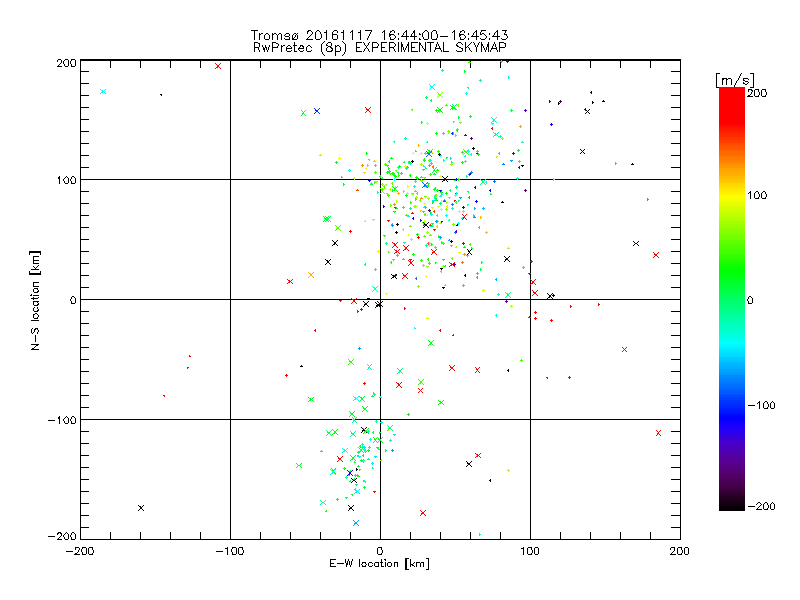This screenshot has width=800, height=600.
Task: Pick the red top section of colorbar
Action: pyautogui.click(x=732, y=105)
